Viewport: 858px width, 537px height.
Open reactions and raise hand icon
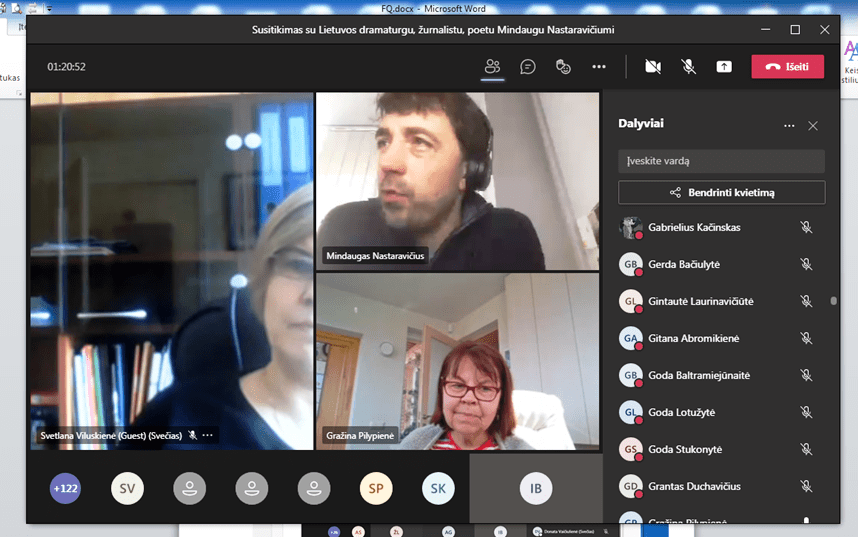[563, 67]
